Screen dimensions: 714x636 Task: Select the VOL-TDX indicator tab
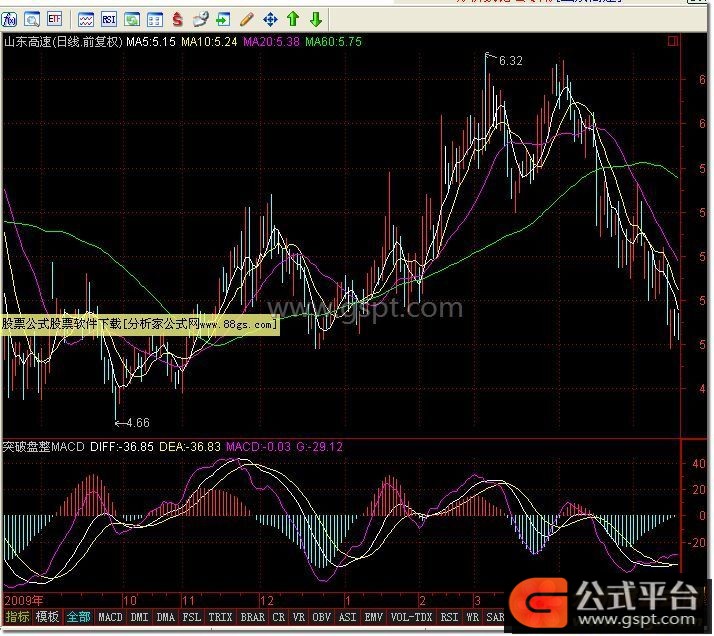[412, 617]
